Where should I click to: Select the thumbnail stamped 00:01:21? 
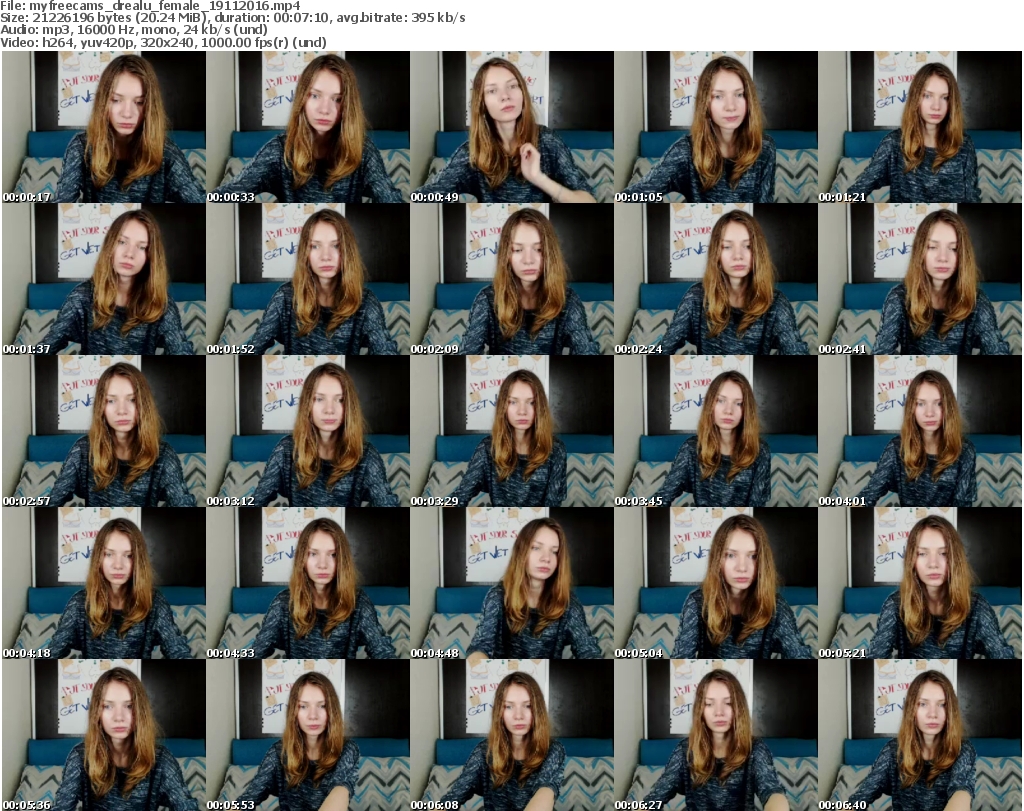coord(920,127)
